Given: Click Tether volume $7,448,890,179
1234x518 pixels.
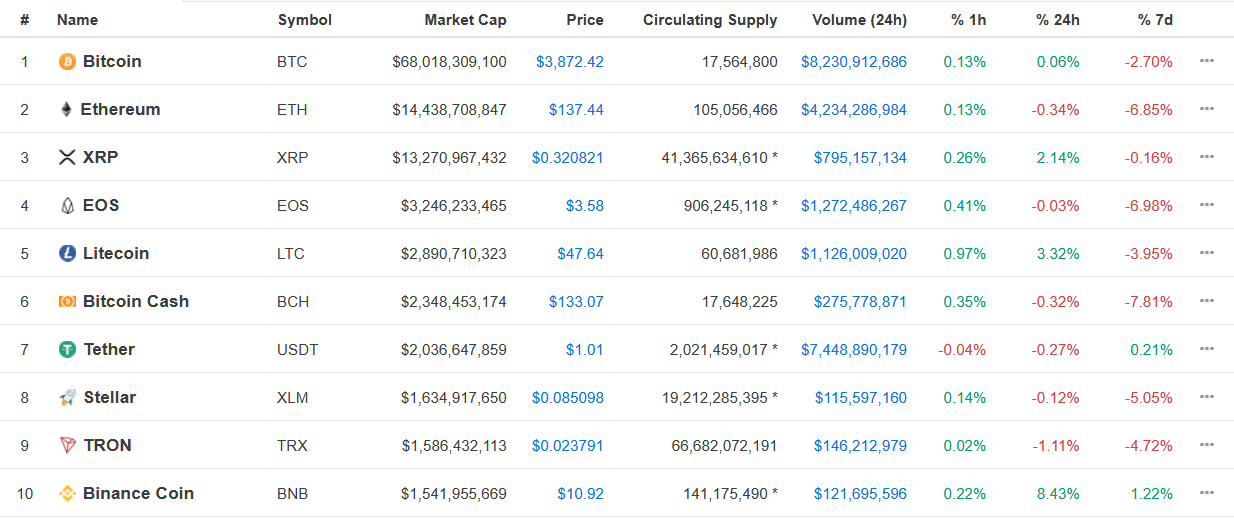Looking at the screenshot, I should [854, 350].
